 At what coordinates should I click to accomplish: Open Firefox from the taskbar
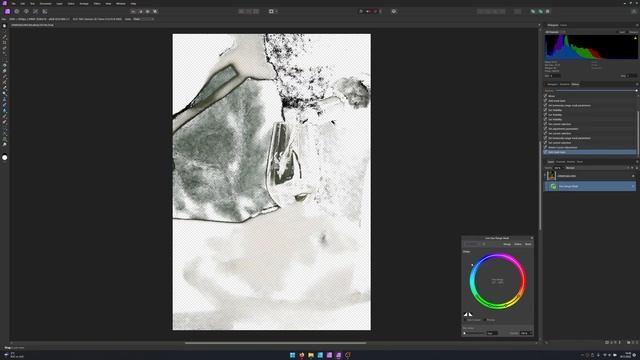point(302,355)
